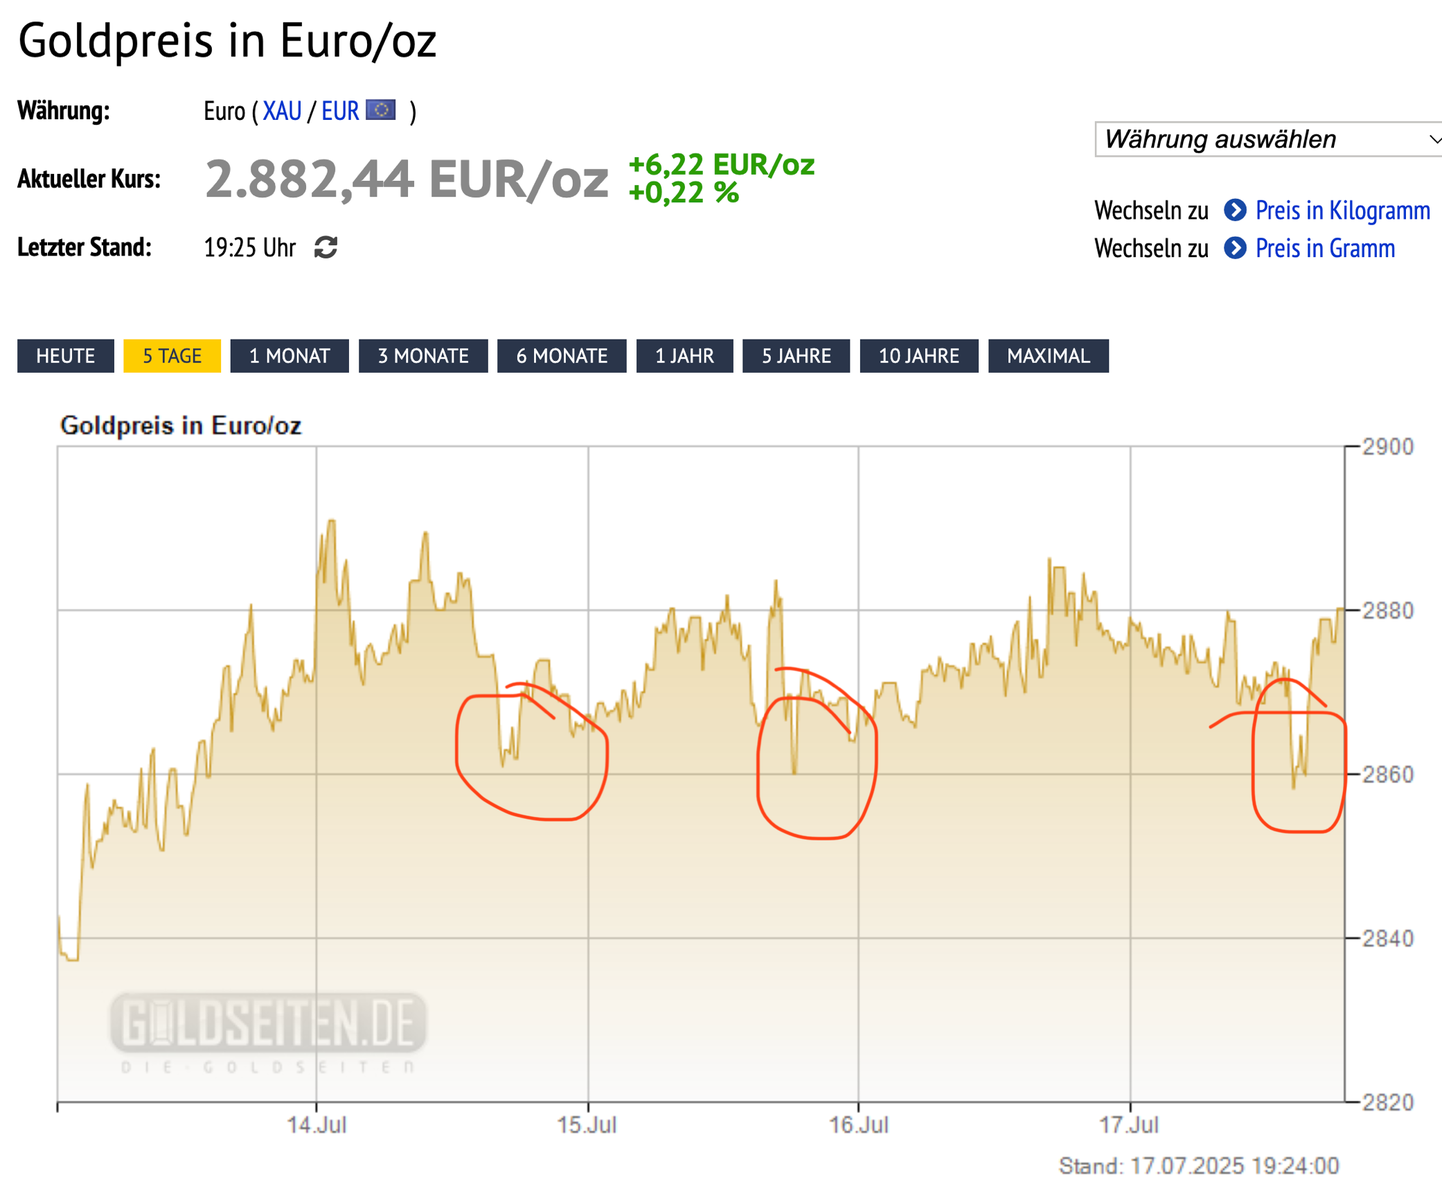Open the EUR currency link

pos(340,111)
